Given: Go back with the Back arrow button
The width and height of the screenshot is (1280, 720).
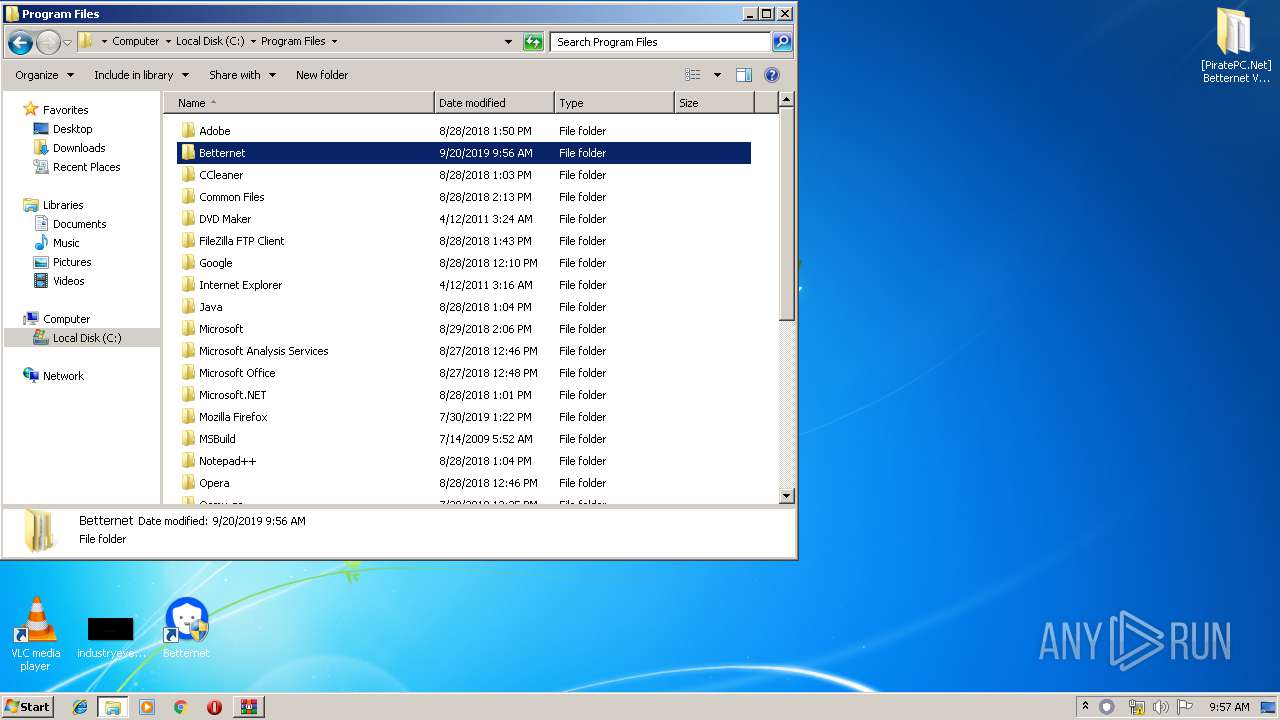Looking at the screenshot, I should pyautogui.click(x=20, y=42).
